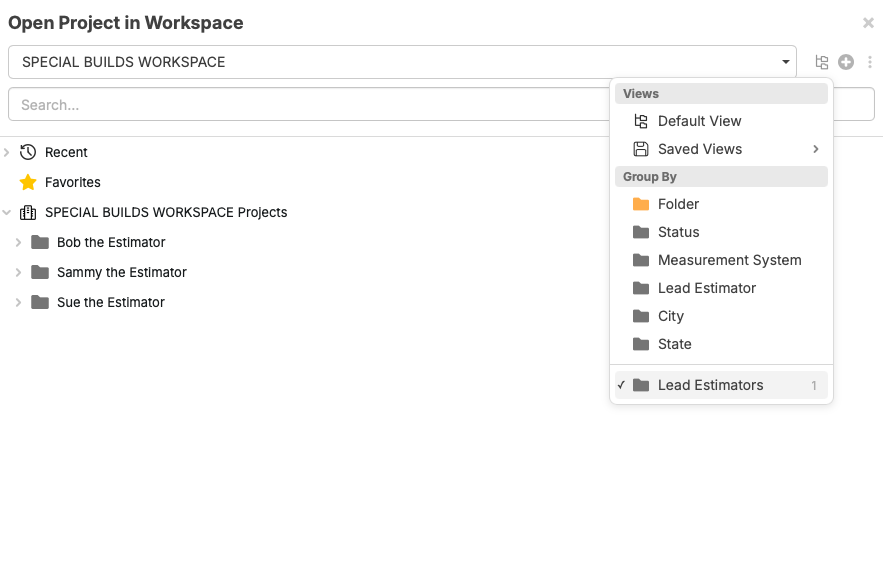
Task: Expand the Sammy the Estimator folder
Action: click(x=18, y=272)
